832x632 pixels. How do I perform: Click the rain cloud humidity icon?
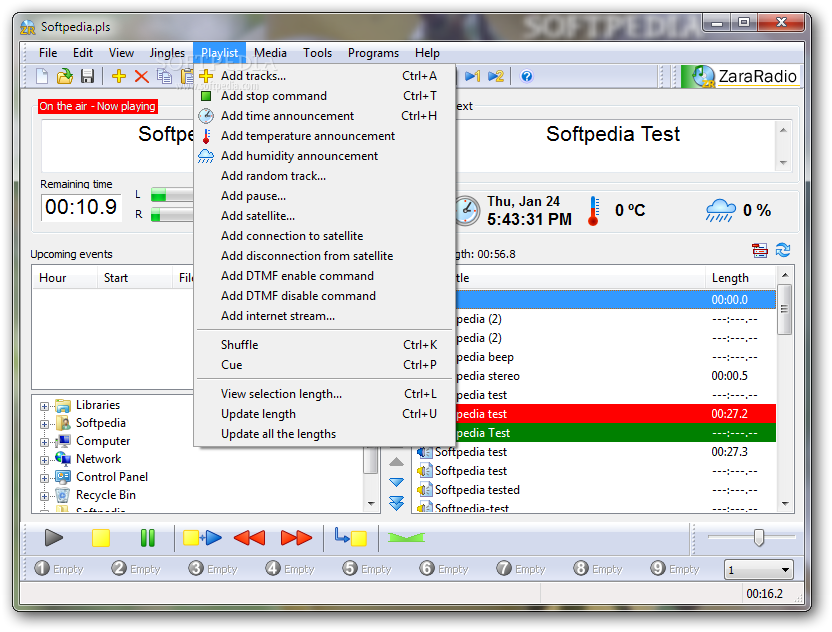coord(721,211)
